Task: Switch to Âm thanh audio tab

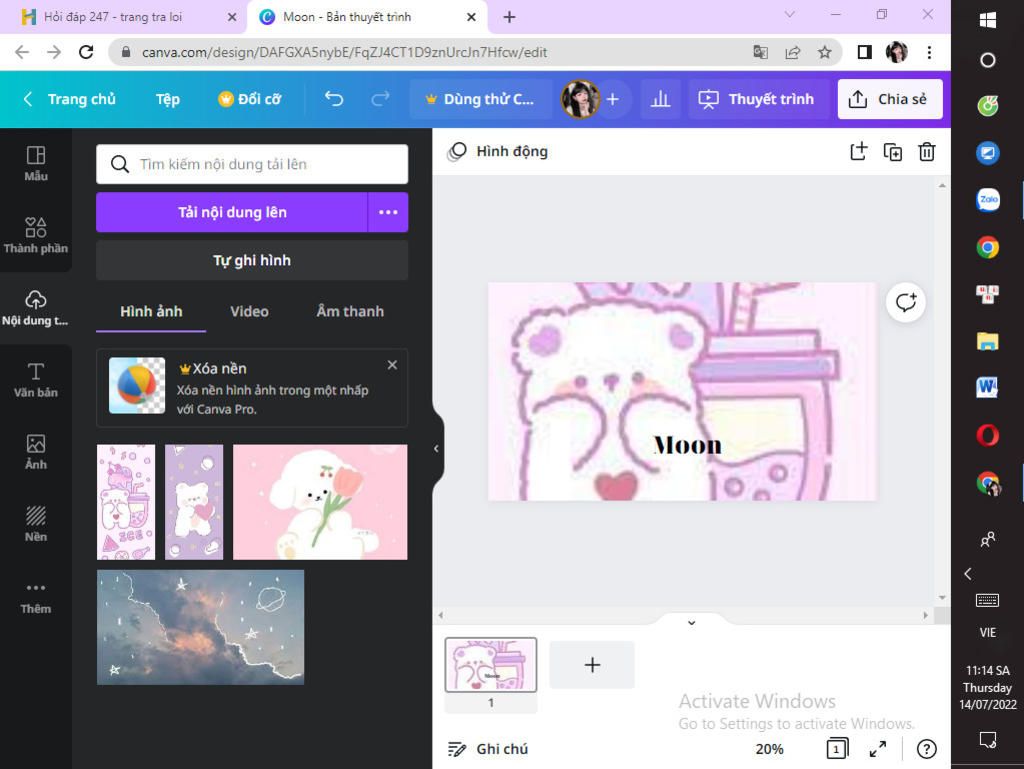Action: coord(350,311)
